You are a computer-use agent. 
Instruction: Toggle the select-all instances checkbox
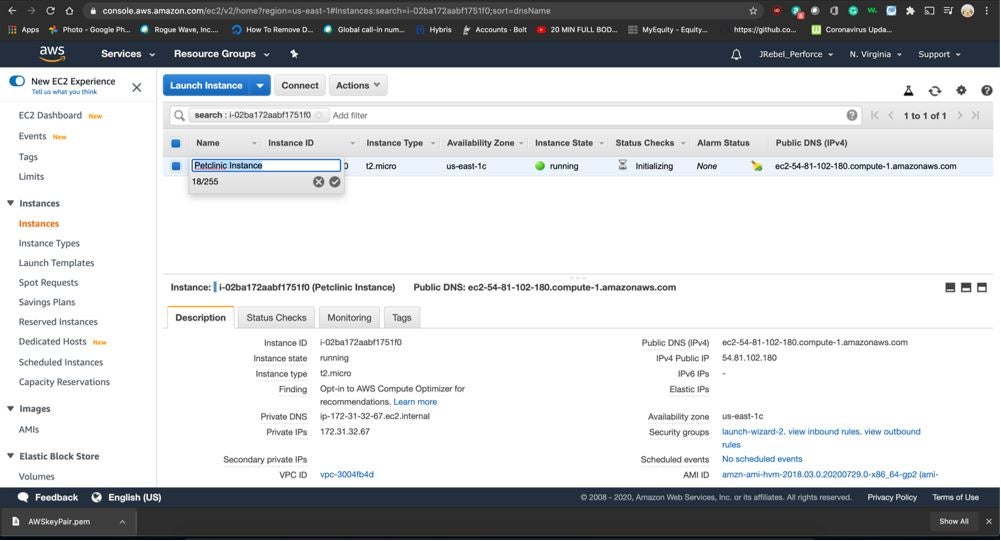(x=176, y=143)
